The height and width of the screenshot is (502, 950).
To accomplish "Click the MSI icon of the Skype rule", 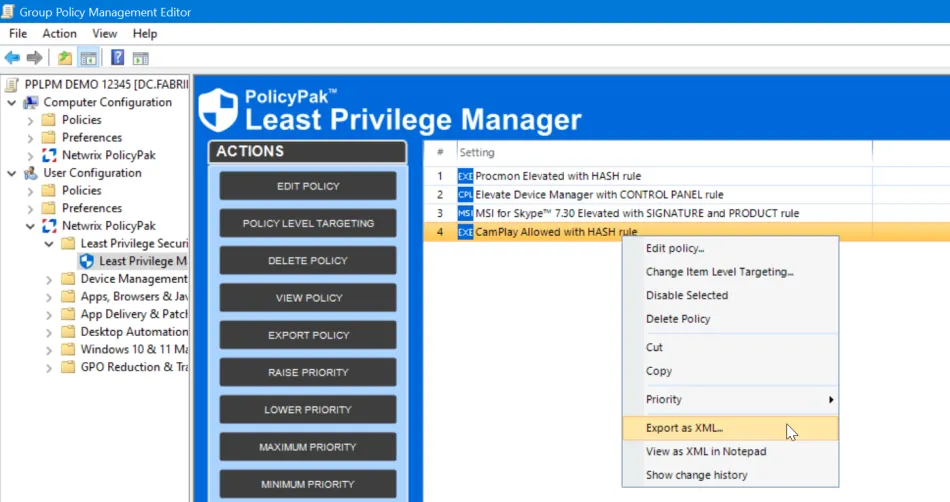I will [465, 213].
